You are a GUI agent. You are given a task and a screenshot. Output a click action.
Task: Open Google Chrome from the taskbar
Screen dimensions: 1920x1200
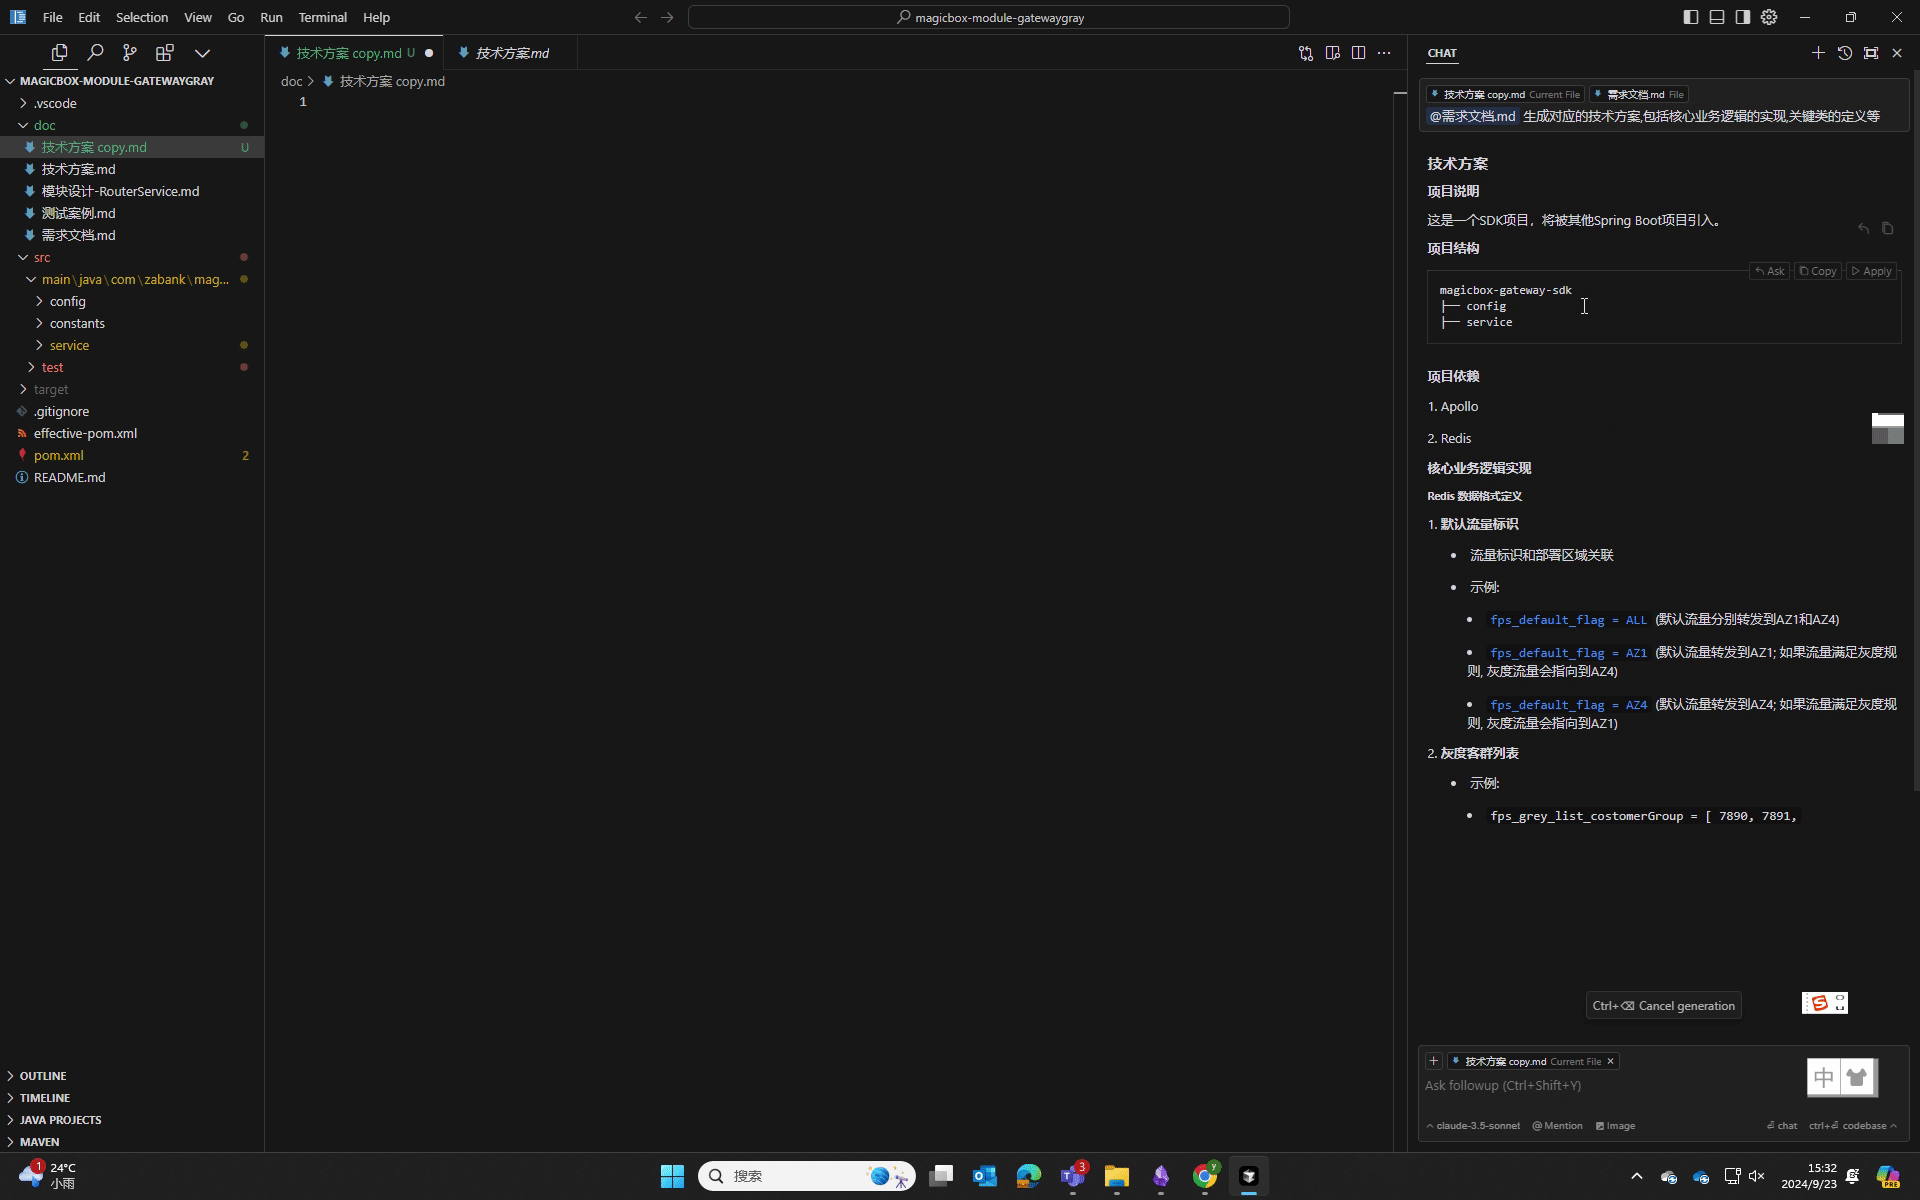[x=1205, y=1176]
